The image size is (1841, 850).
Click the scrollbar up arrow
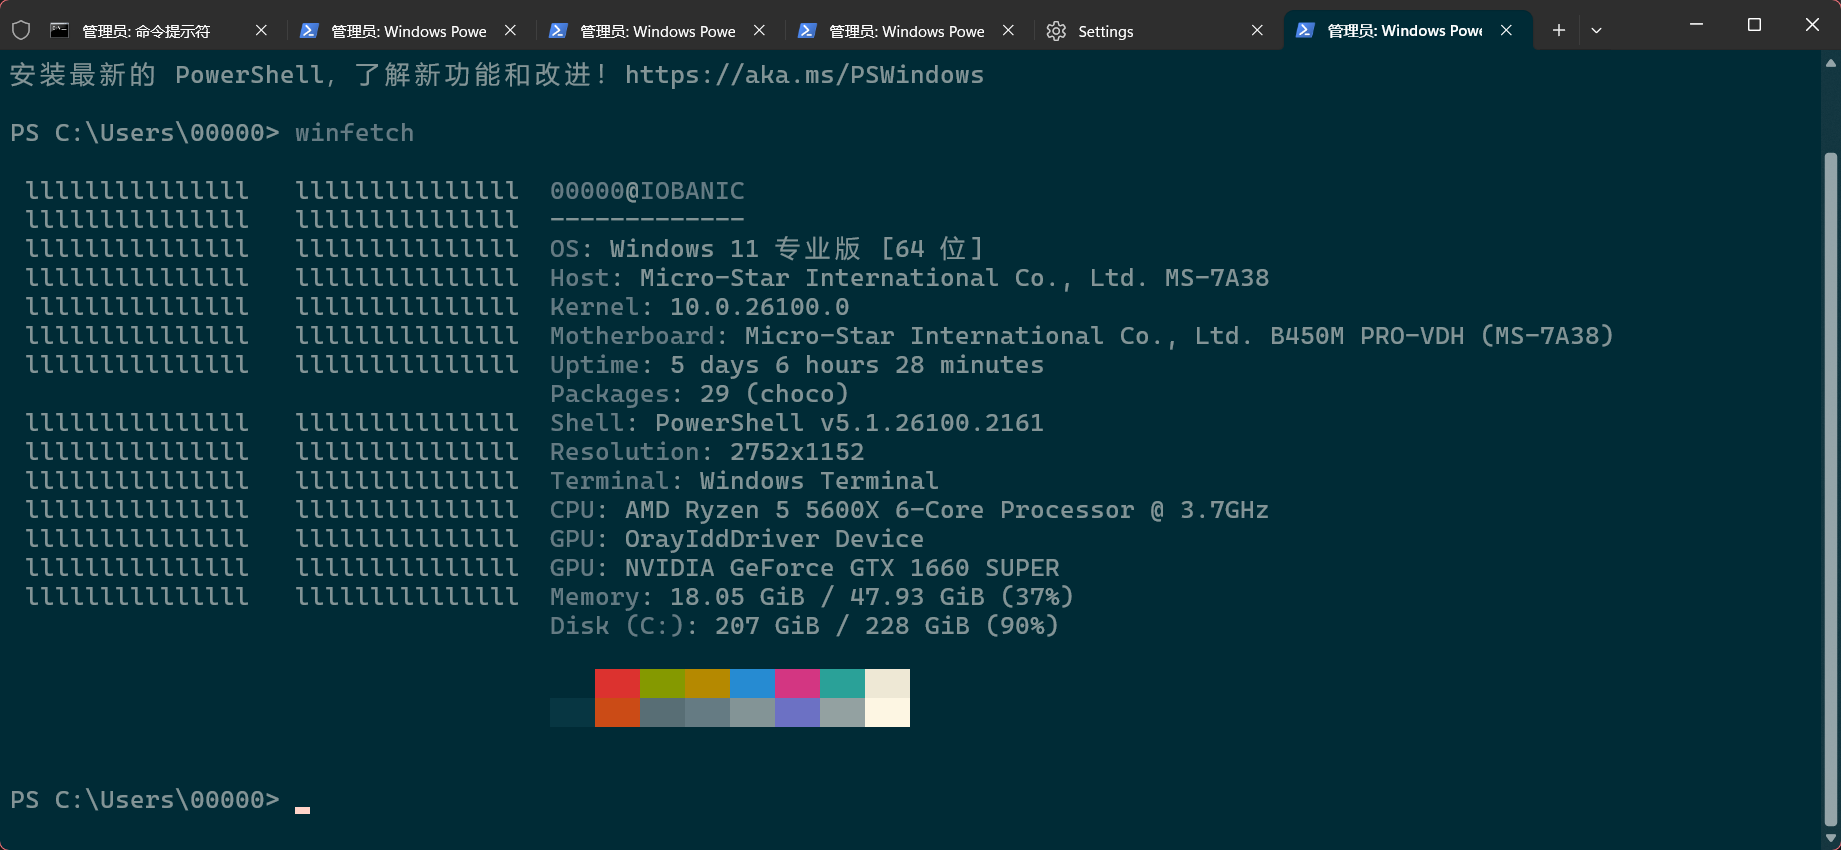point(1831,63)
